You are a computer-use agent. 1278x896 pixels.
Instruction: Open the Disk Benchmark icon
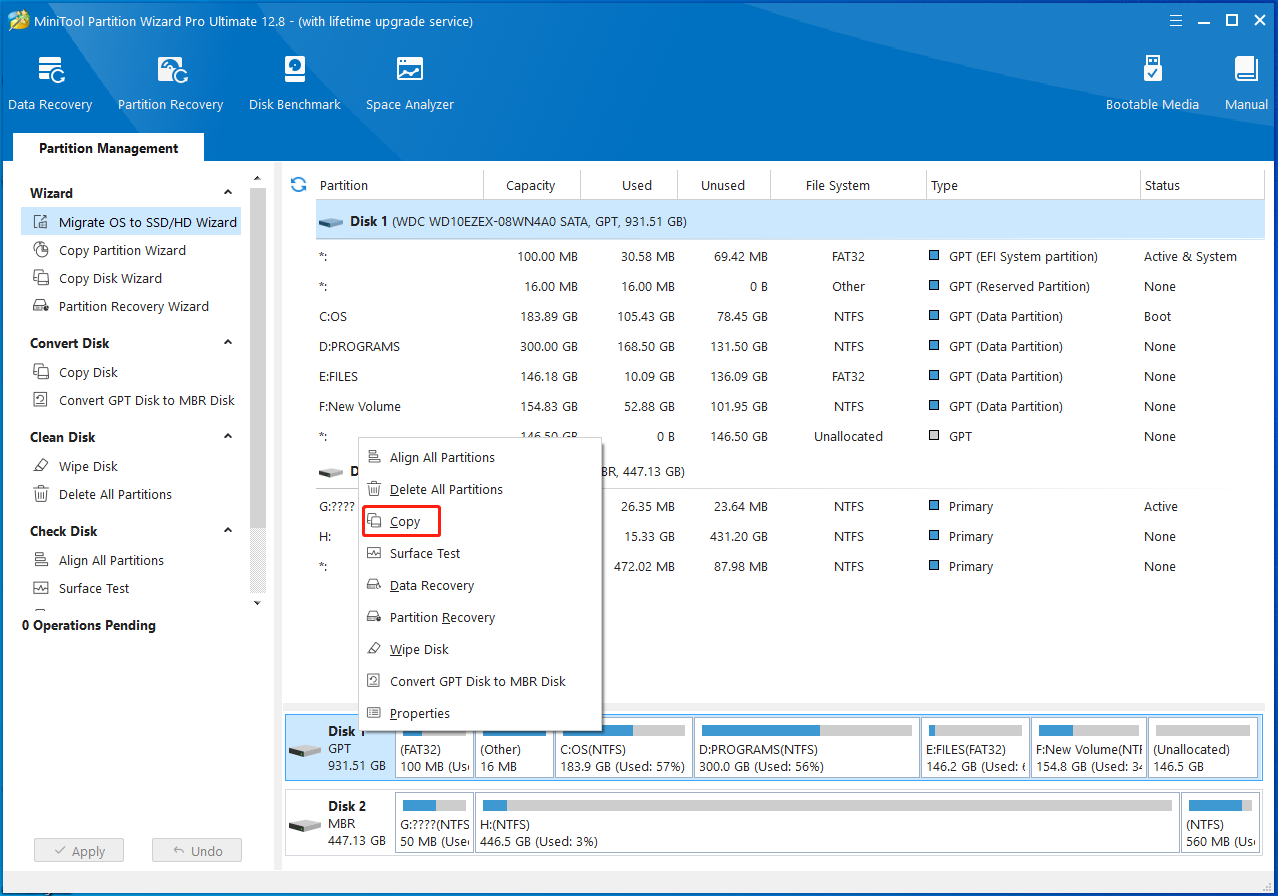click(x=294, y=70)
